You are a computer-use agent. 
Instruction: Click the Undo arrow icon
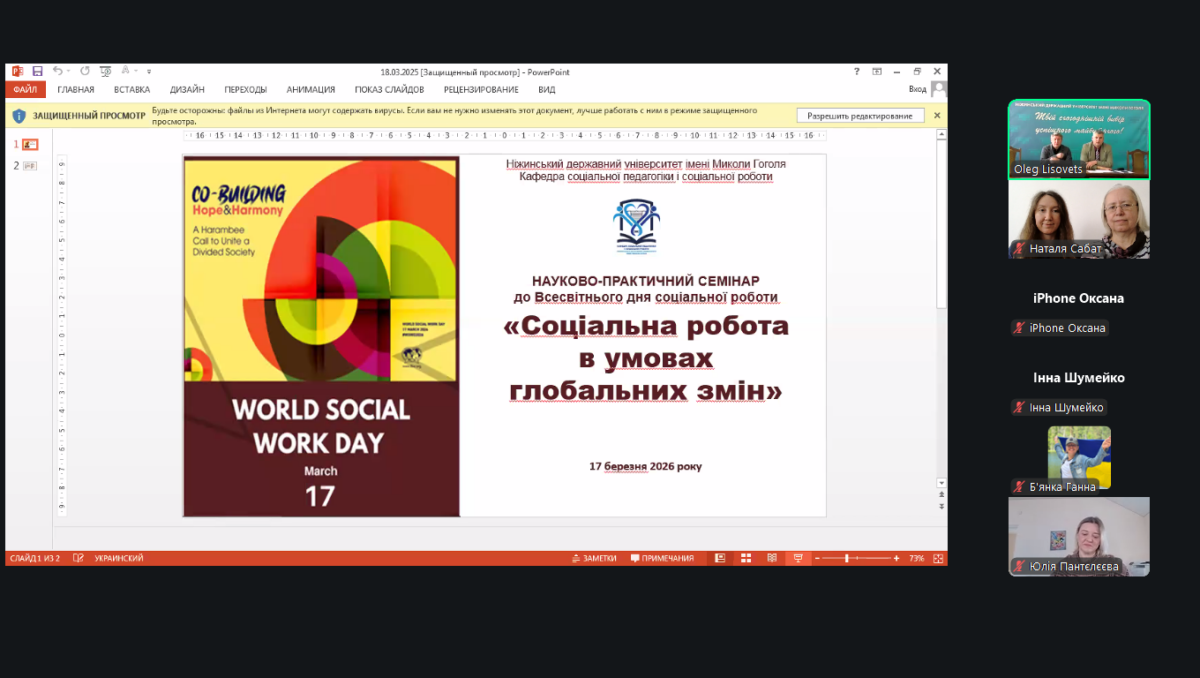(57, 71)
